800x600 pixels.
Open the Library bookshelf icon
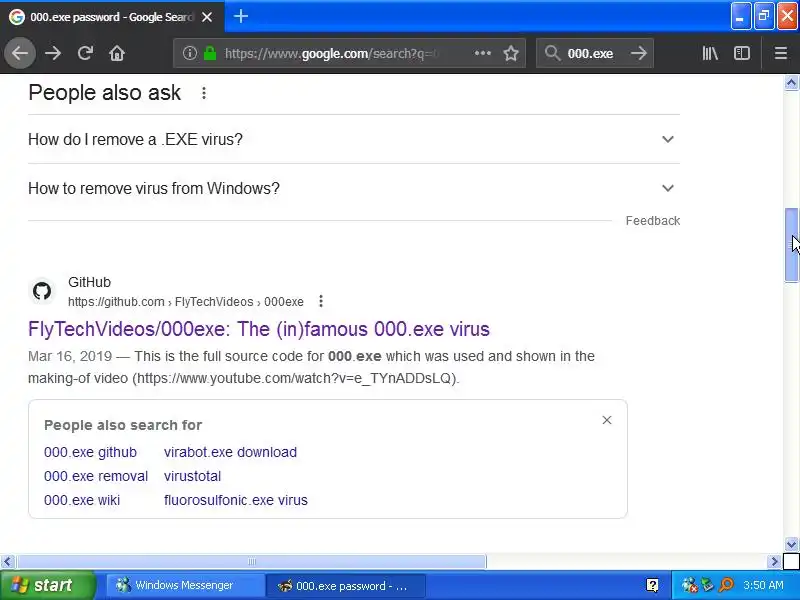tap(710, 53)
